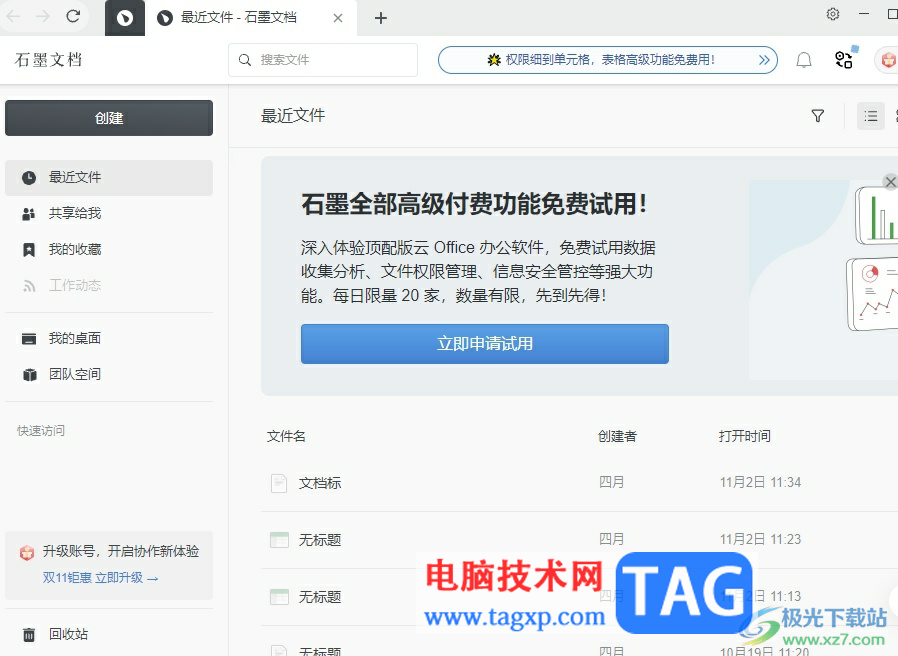Image resolution: width=898 pixels, height=656 pixels.
Task: Click the 双11钜惠 立即升级 link
Action: [100, 578]
